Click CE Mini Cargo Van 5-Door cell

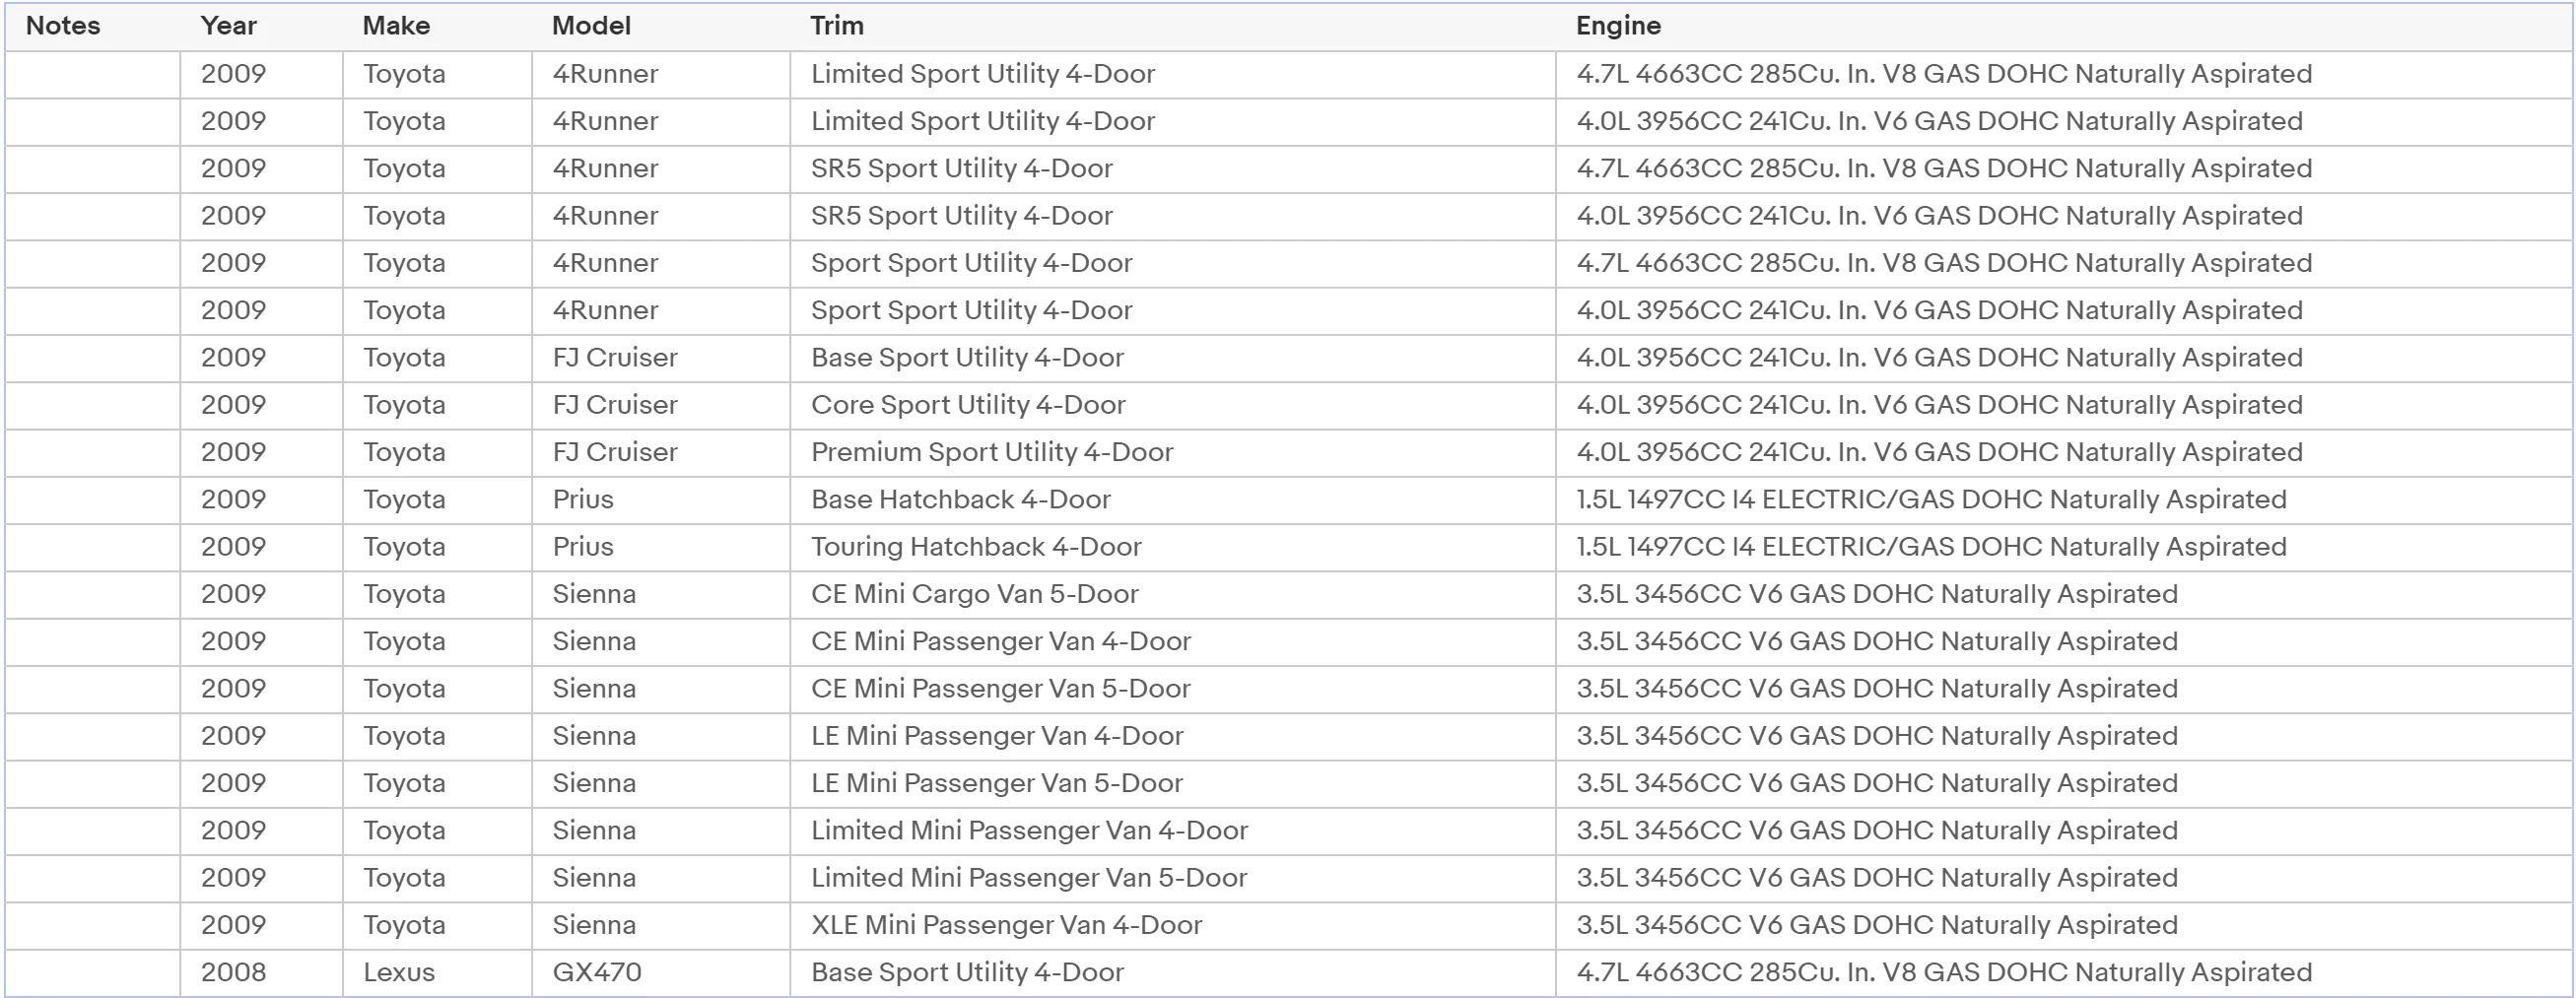coord(1173,594)
